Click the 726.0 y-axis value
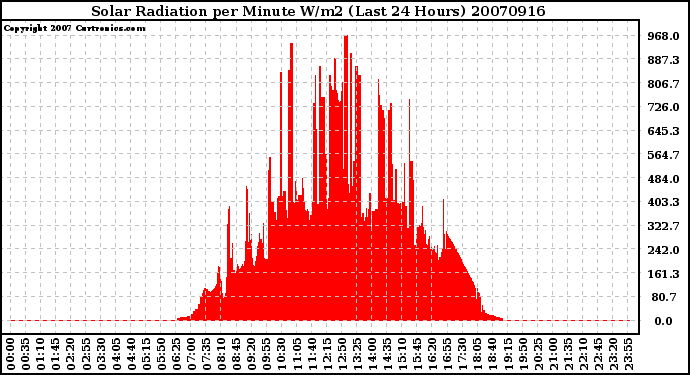690x375 pixels. [663, 107]
